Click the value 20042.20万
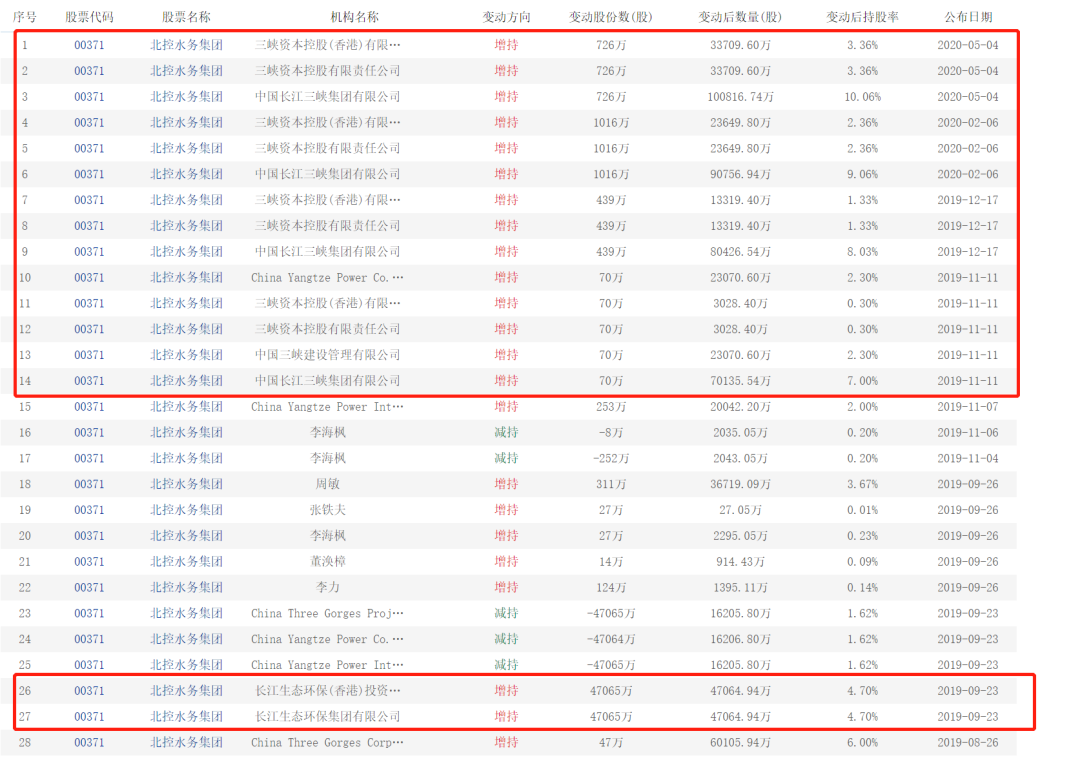Image resolution: width=1080 pixels, height=760 pixels. tap(740, 407)
